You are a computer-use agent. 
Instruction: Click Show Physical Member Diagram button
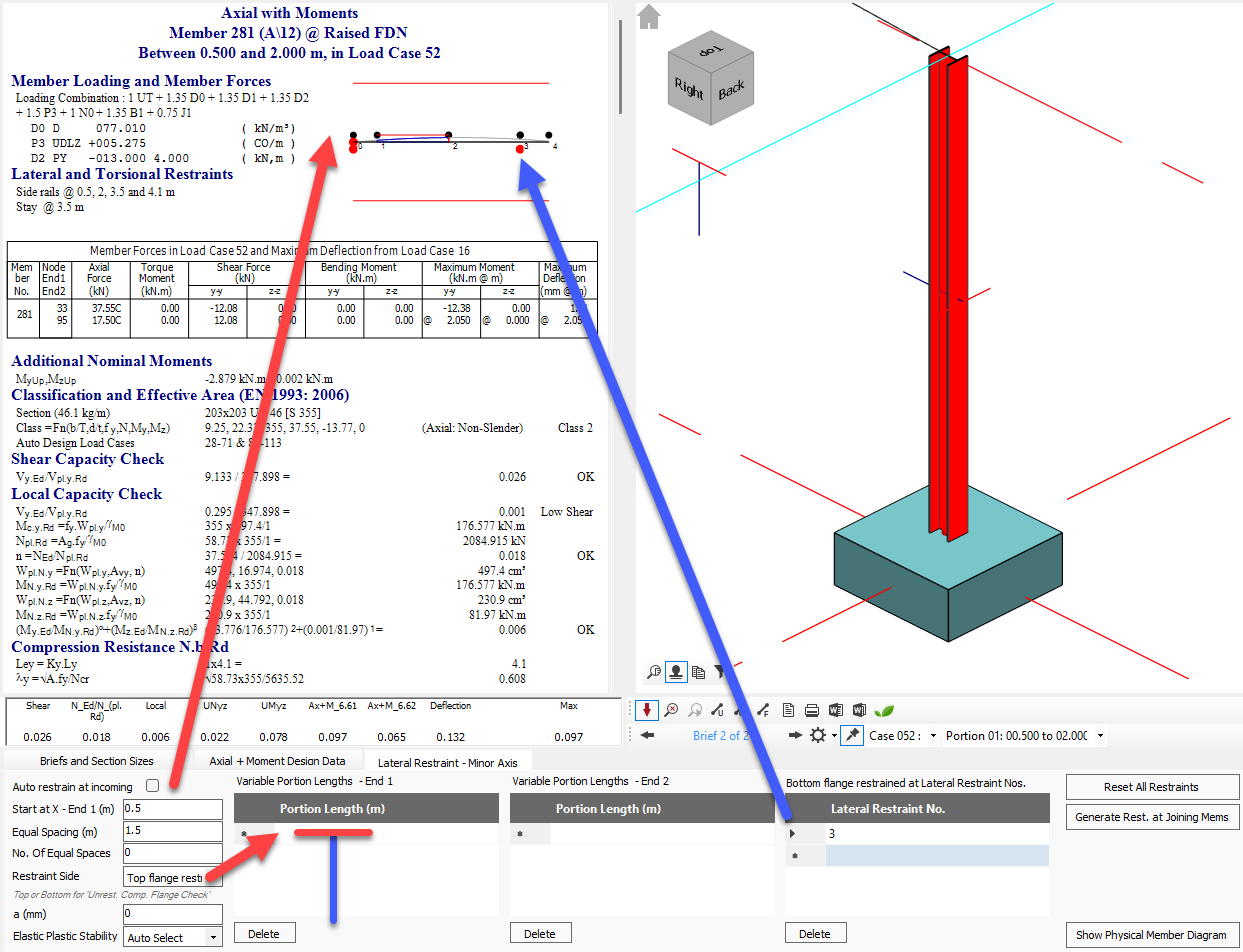(1152, 935)
